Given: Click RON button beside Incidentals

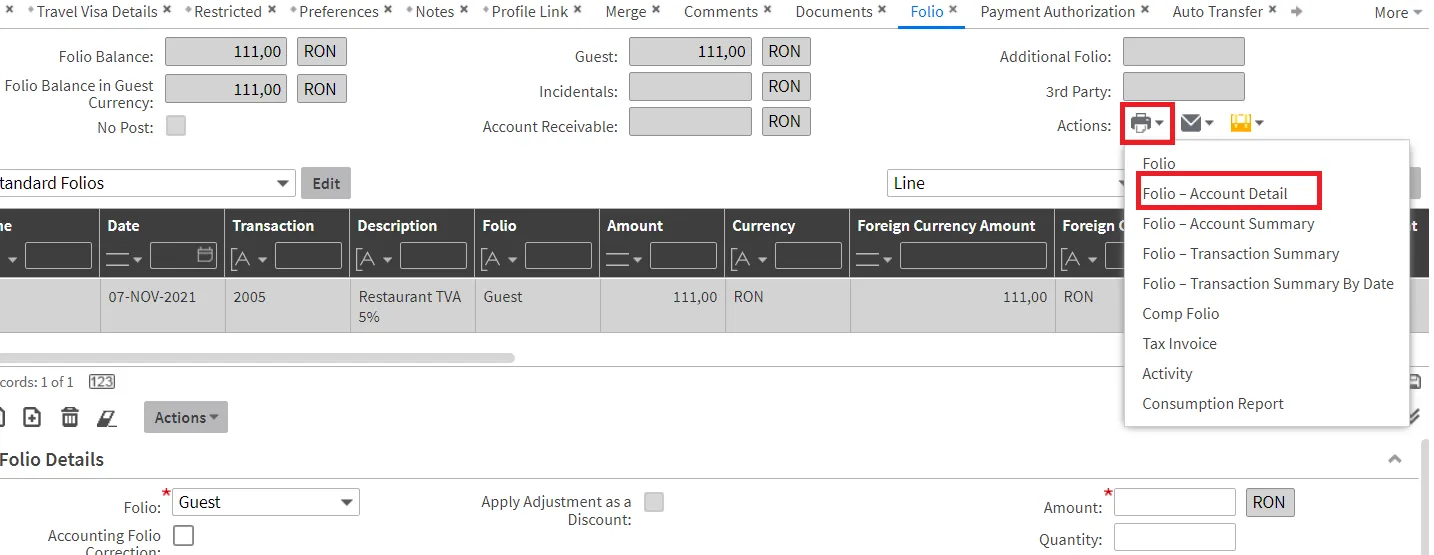Looking at the screenshot, I should (x=785, y=86).
